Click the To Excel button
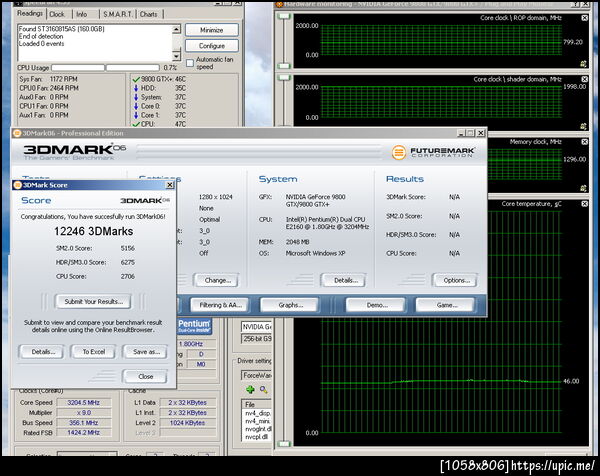600x476 pixels. [94, 352]
